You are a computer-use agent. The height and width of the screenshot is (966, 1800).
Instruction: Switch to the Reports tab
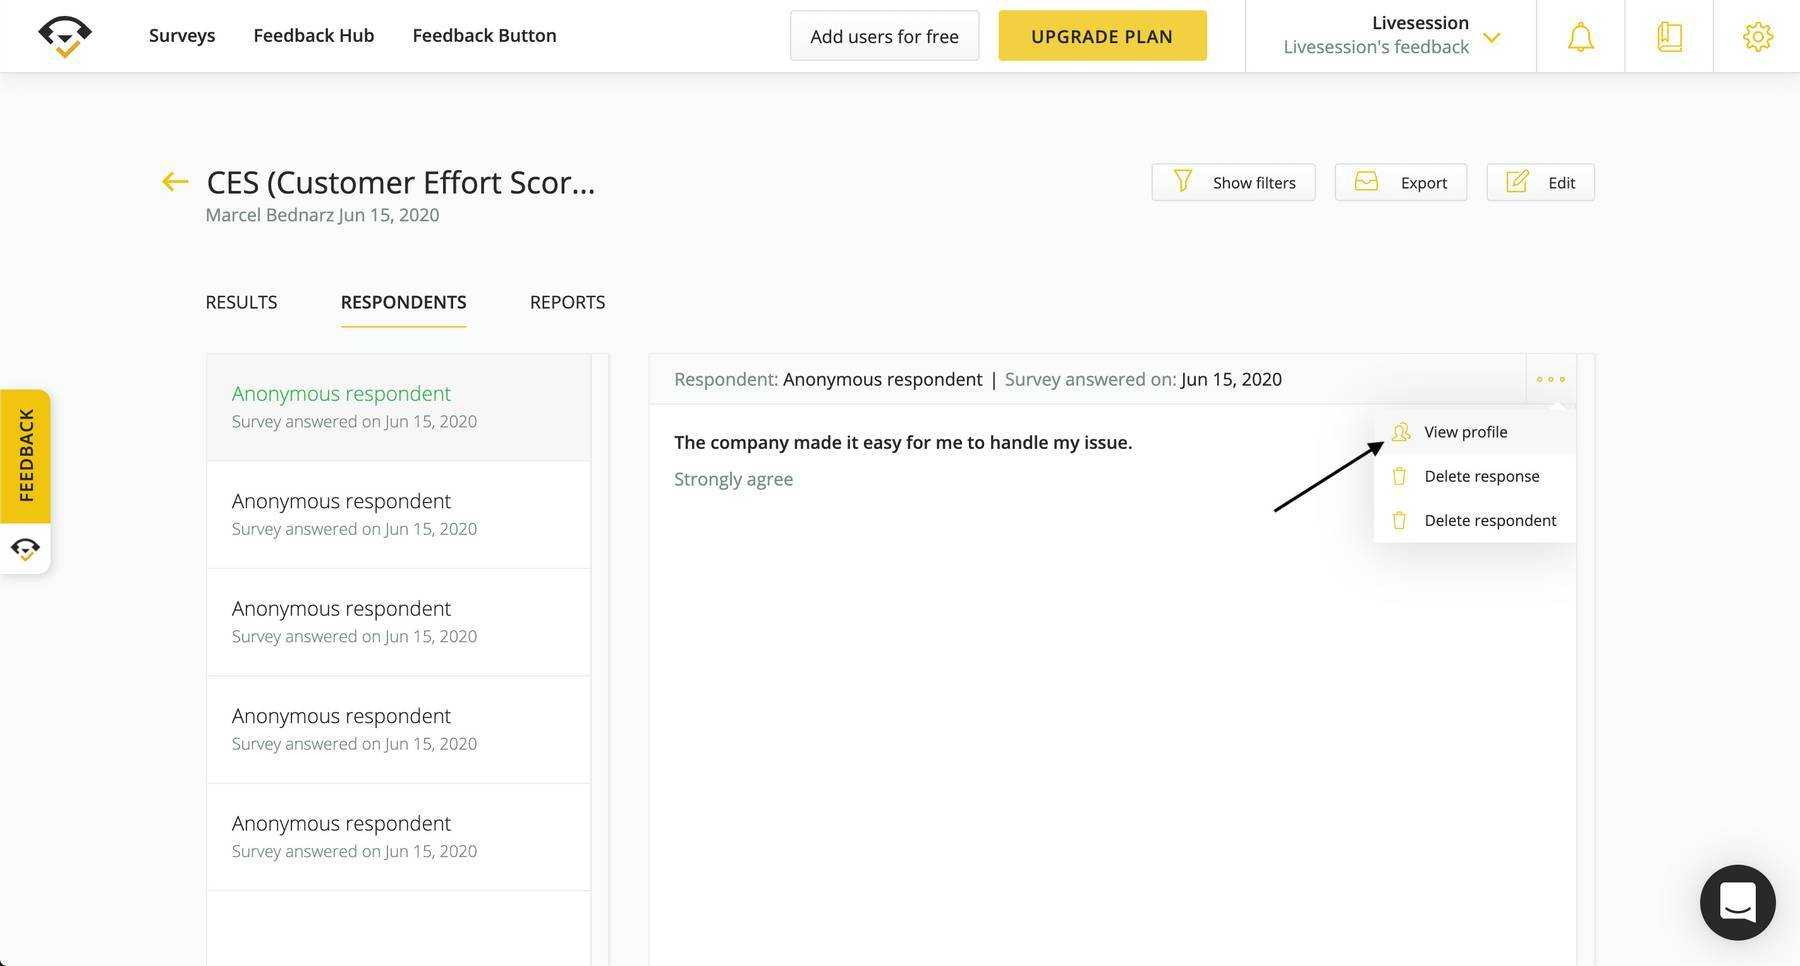567,302
